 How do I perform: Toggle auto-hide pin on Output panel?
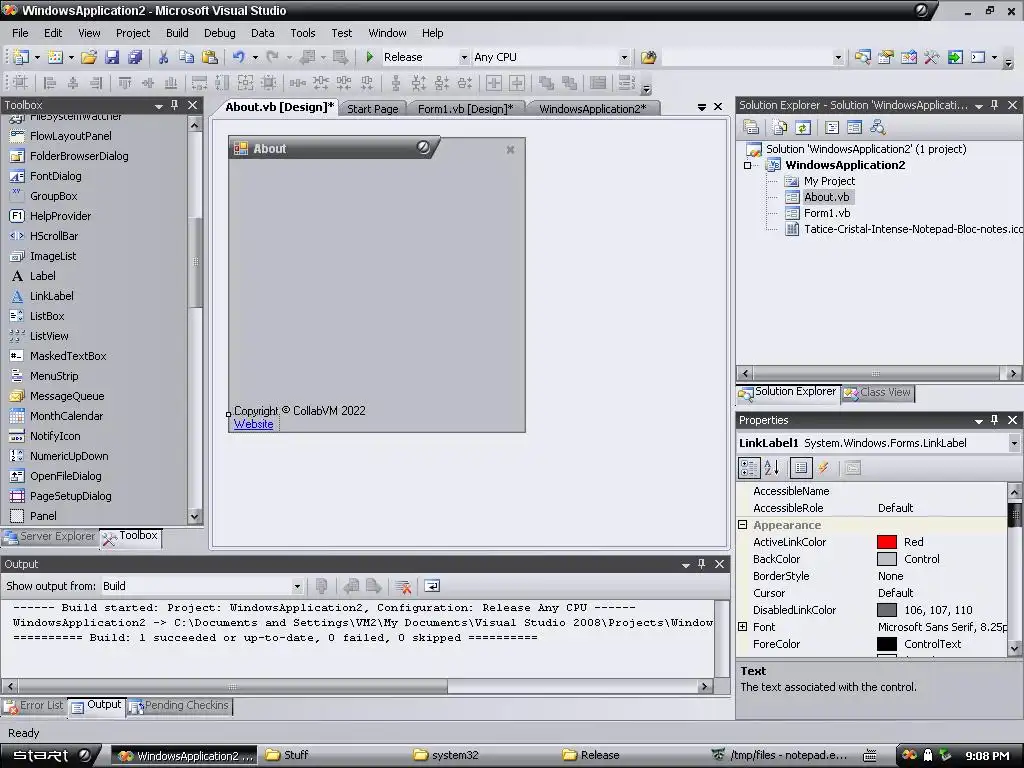701,564
